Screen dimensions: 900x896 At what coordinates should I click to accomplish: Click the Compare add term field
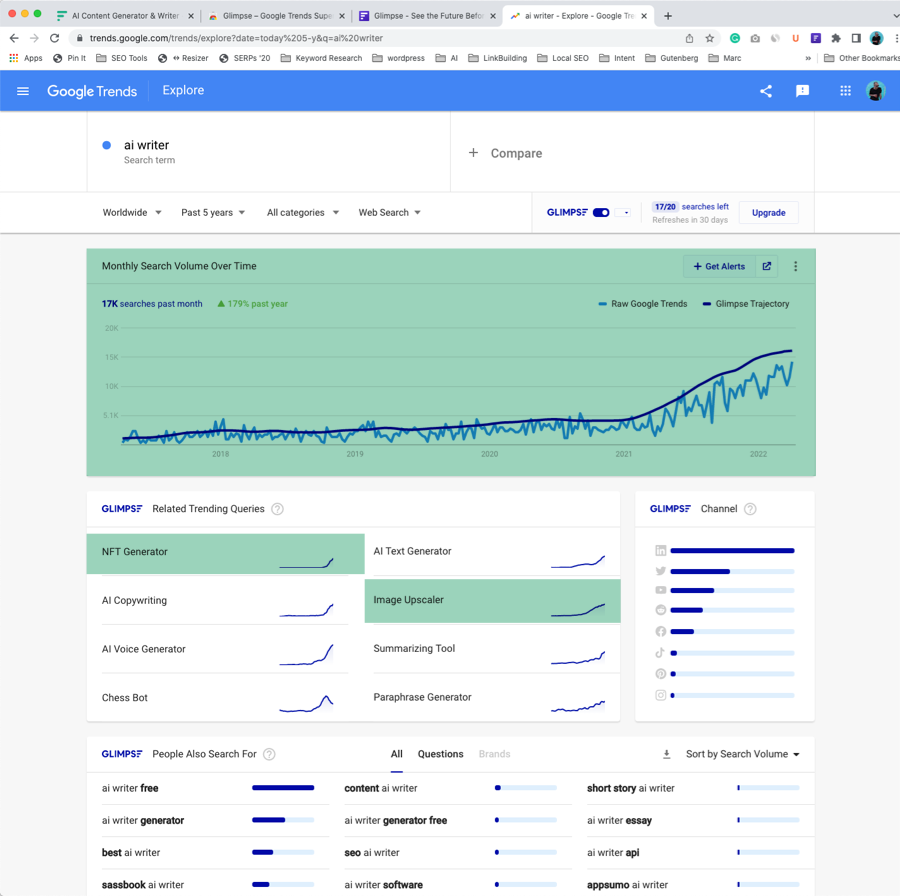point(632,153)
